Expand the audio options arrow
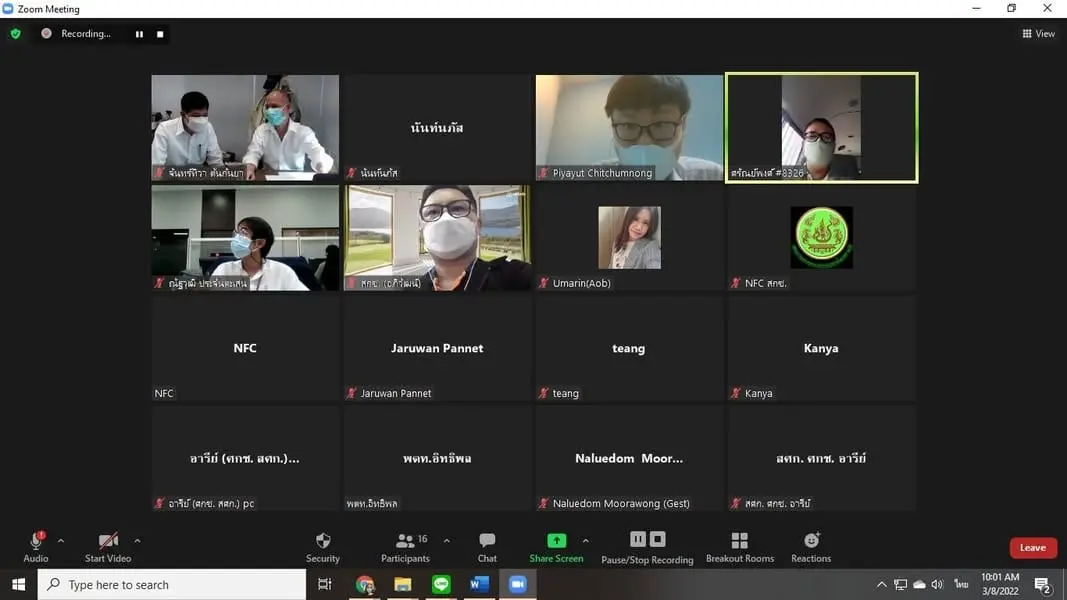This screenshot has width=1067, height=600. (x=61, y=541)
